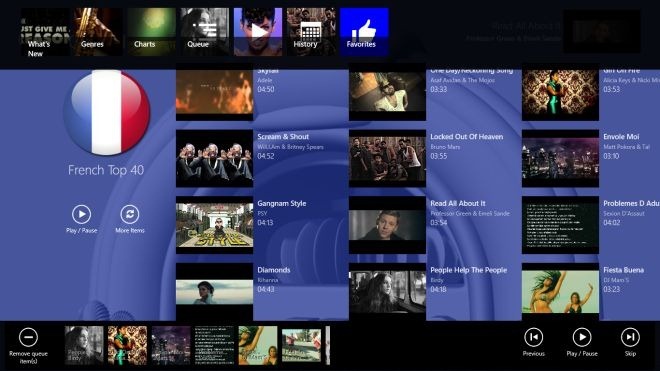The height and width of the screenshot is (371, 660).
Task: Click the 'Fiesta Buena' title text
Action: (623, 270)
